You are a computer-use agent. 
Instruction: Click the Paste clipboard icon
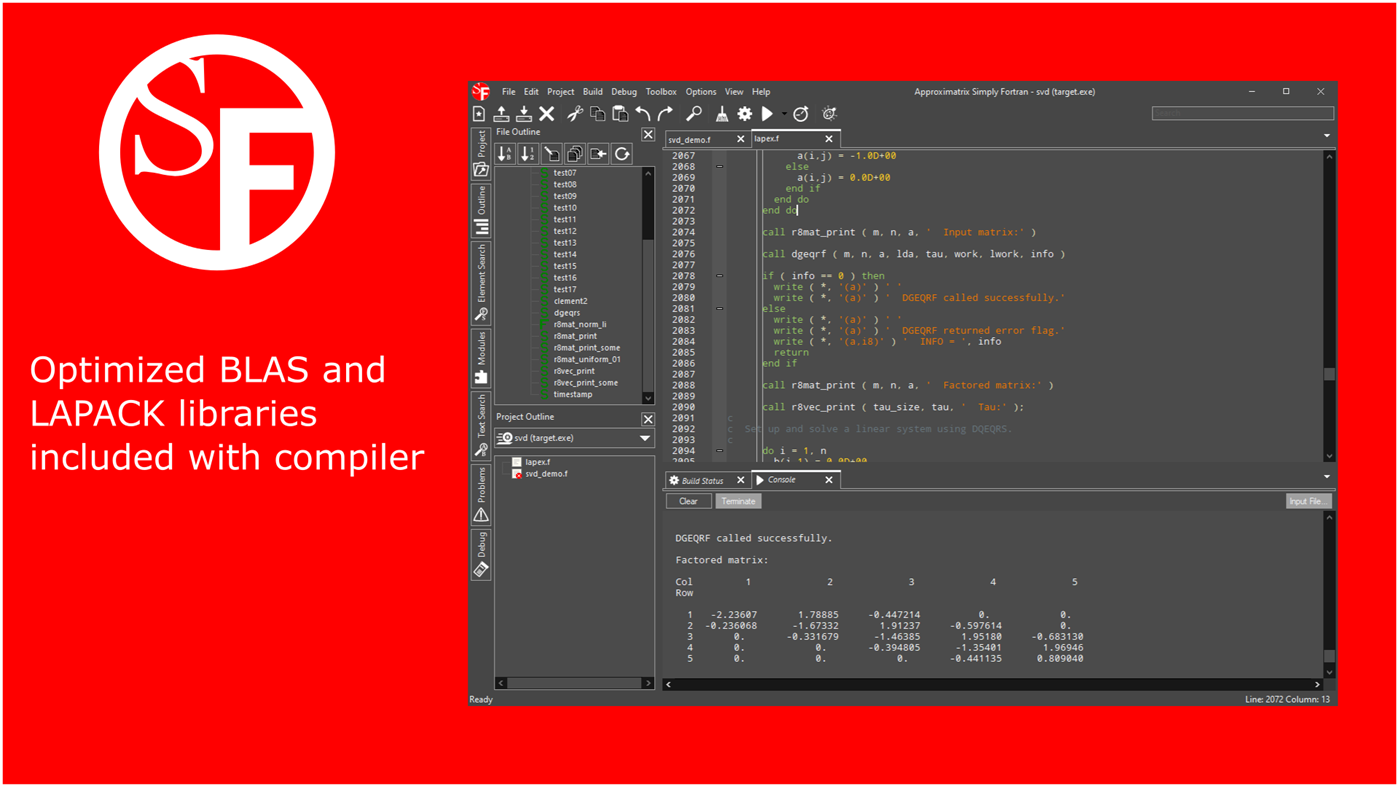pyautogui.click(x=620, y=114)
